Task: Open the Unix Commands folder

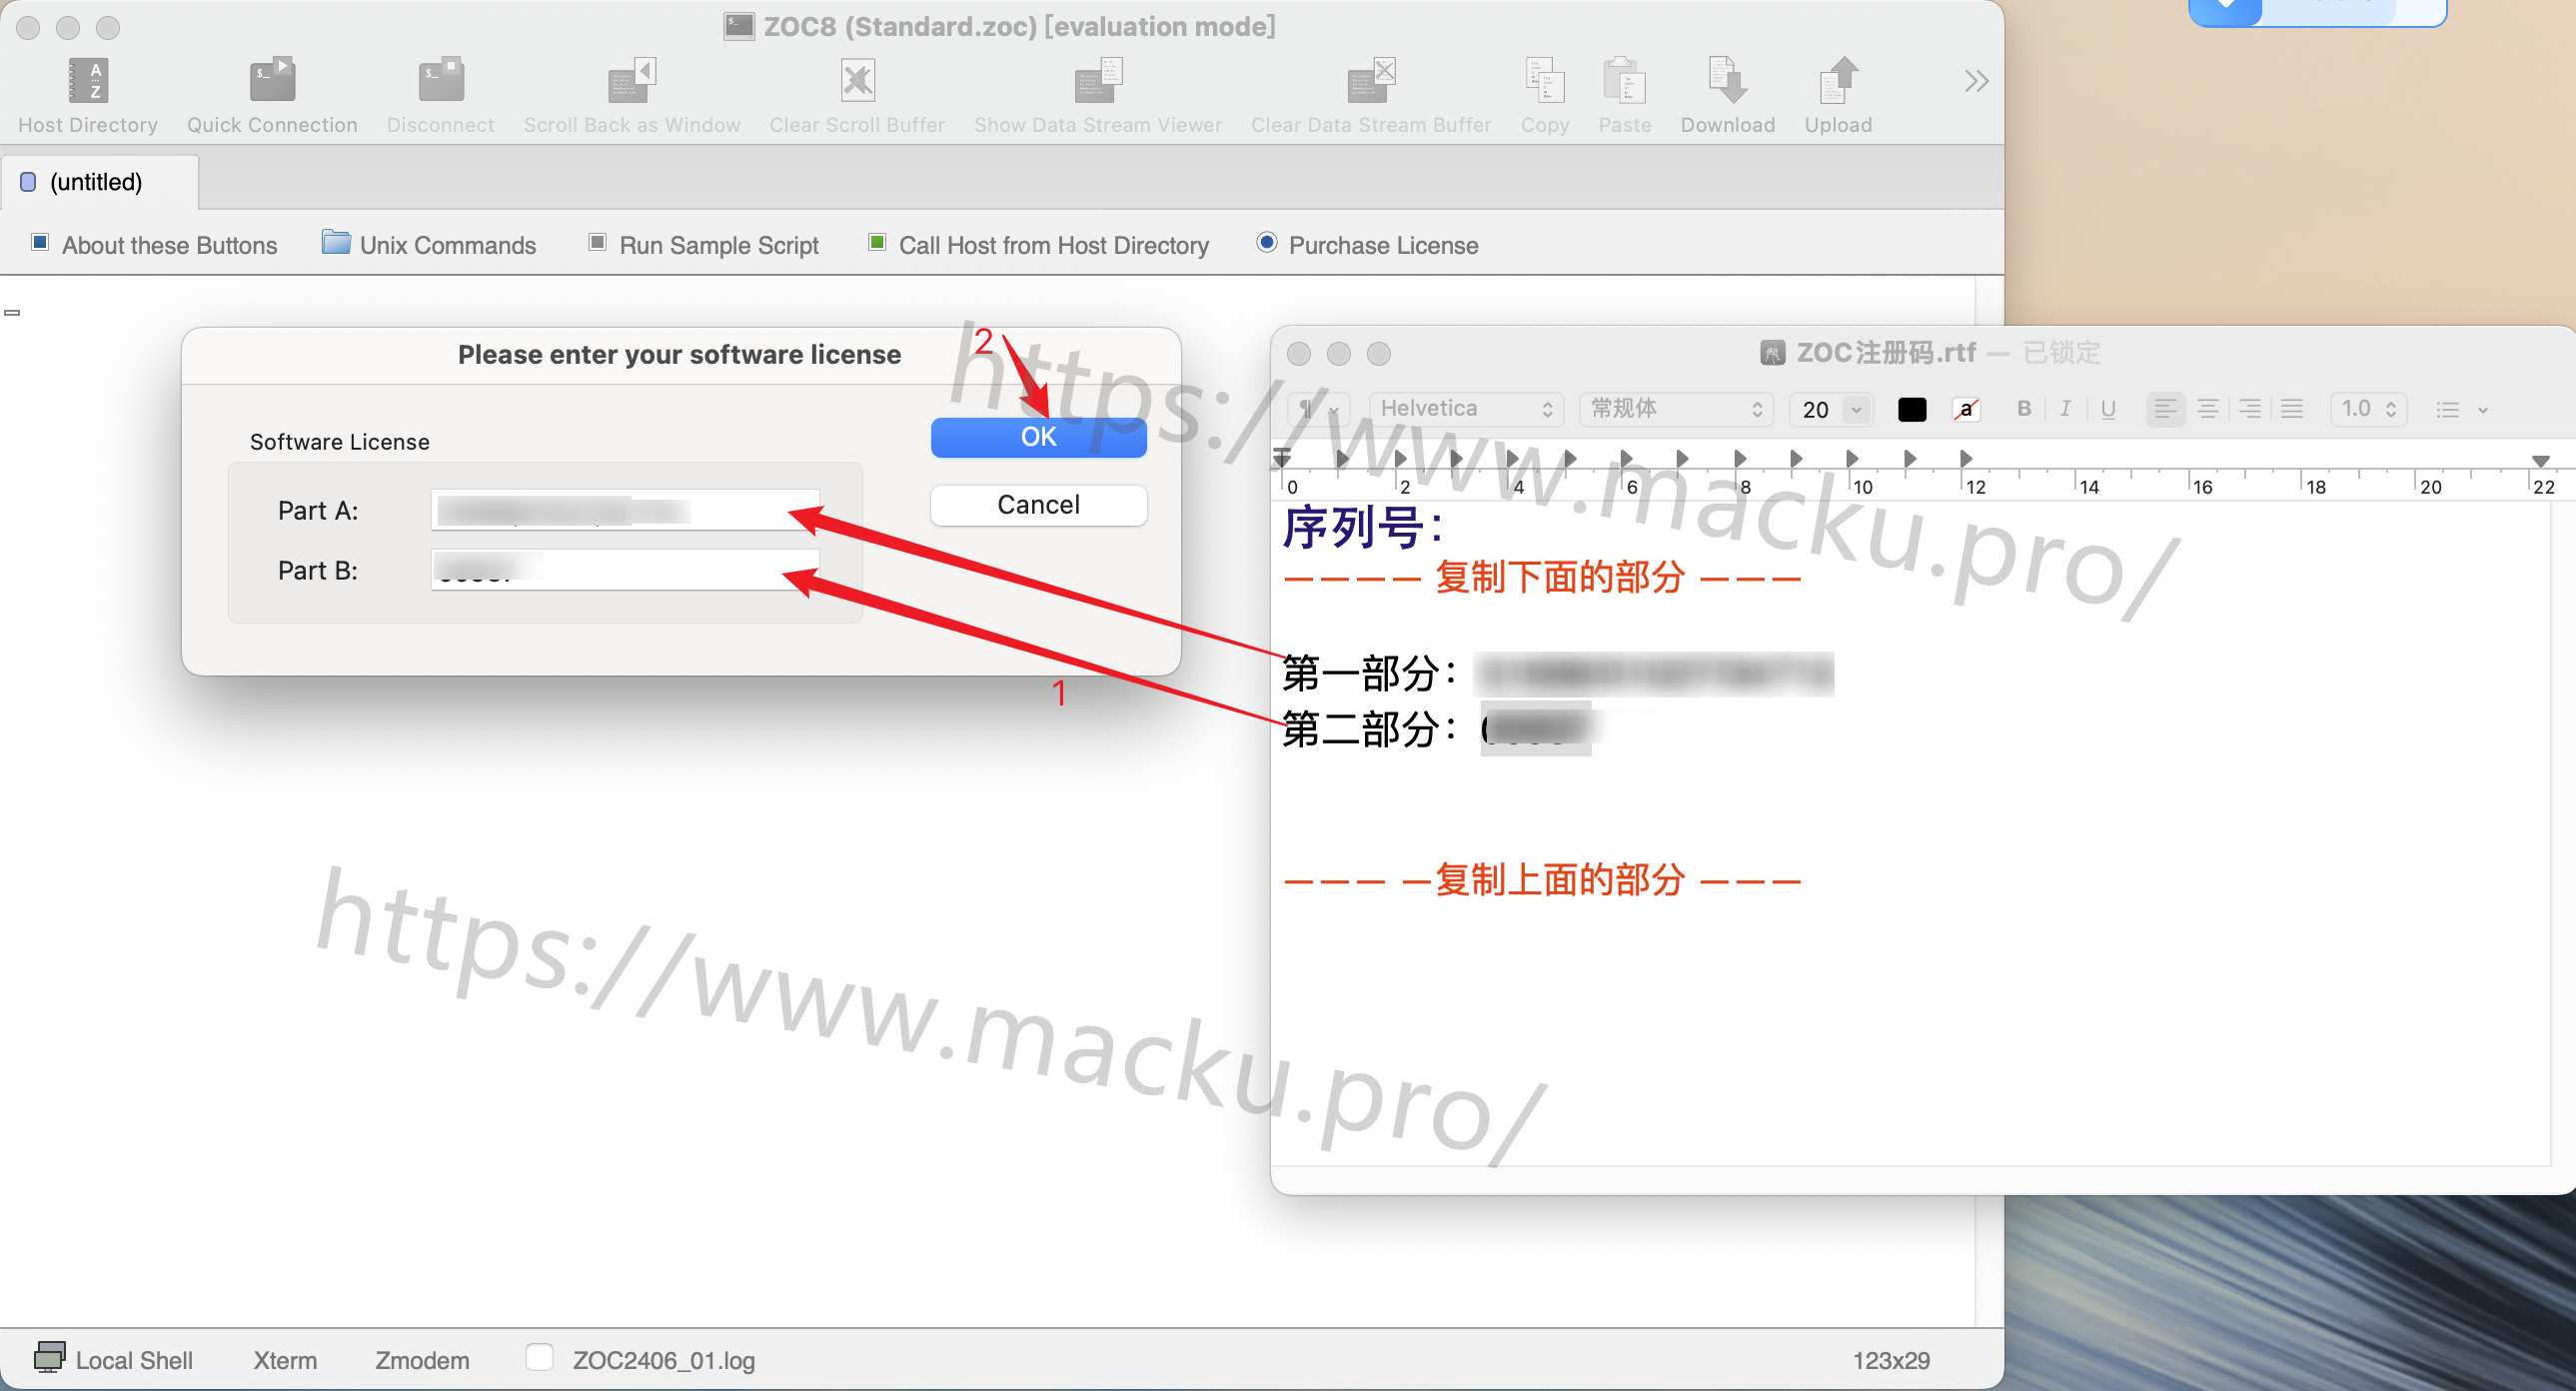Action: [x=428, y=245]
